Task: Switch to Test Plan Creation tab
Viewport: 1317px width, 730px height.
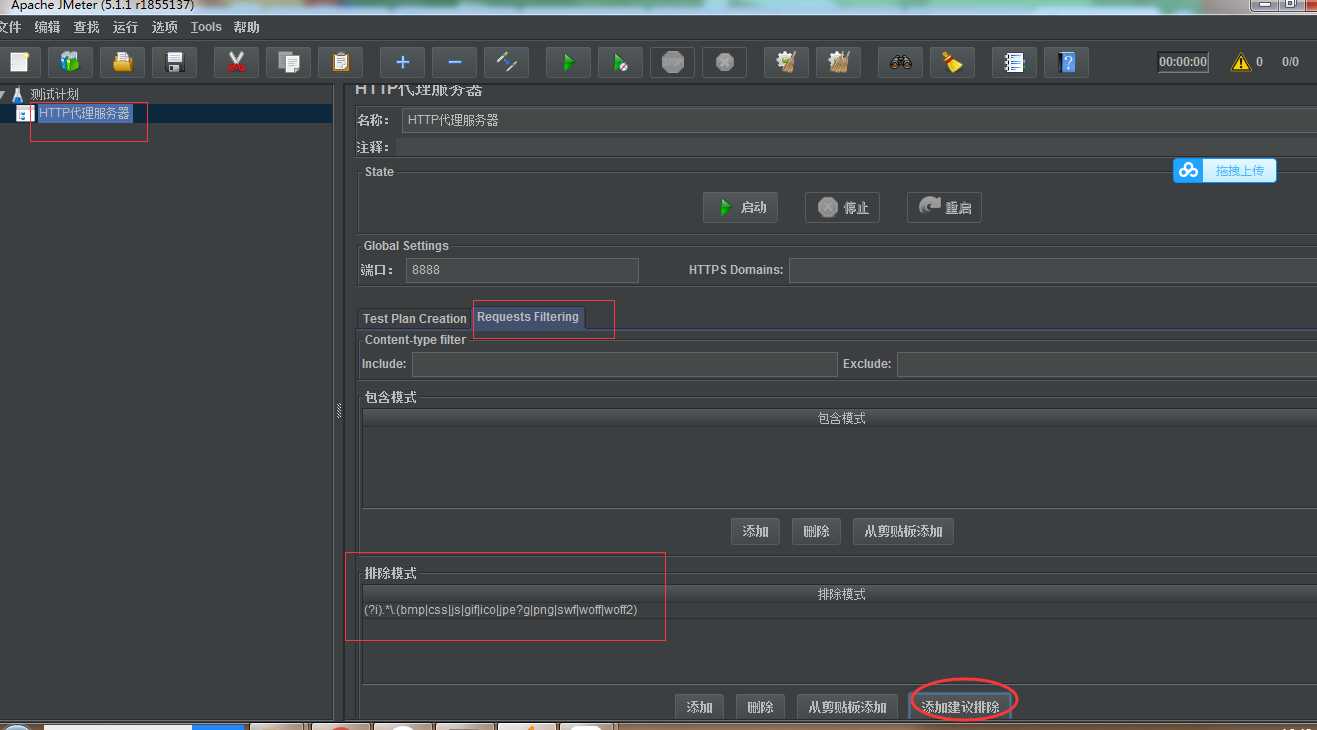Action: (415, 318)
